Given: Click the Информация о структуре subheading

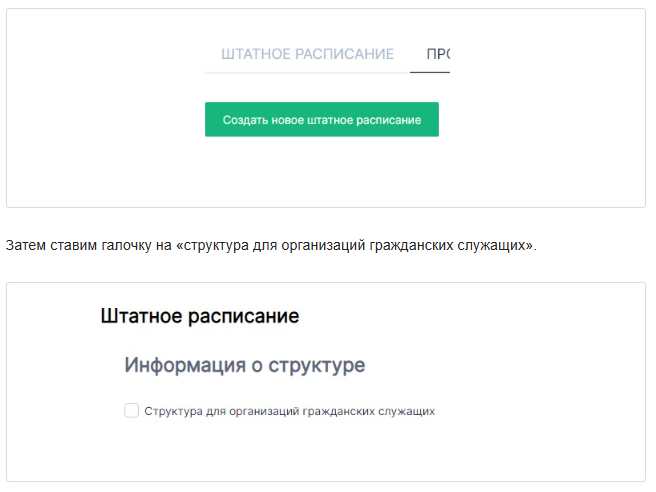Looking at the screenshot, I should point(244,365).
